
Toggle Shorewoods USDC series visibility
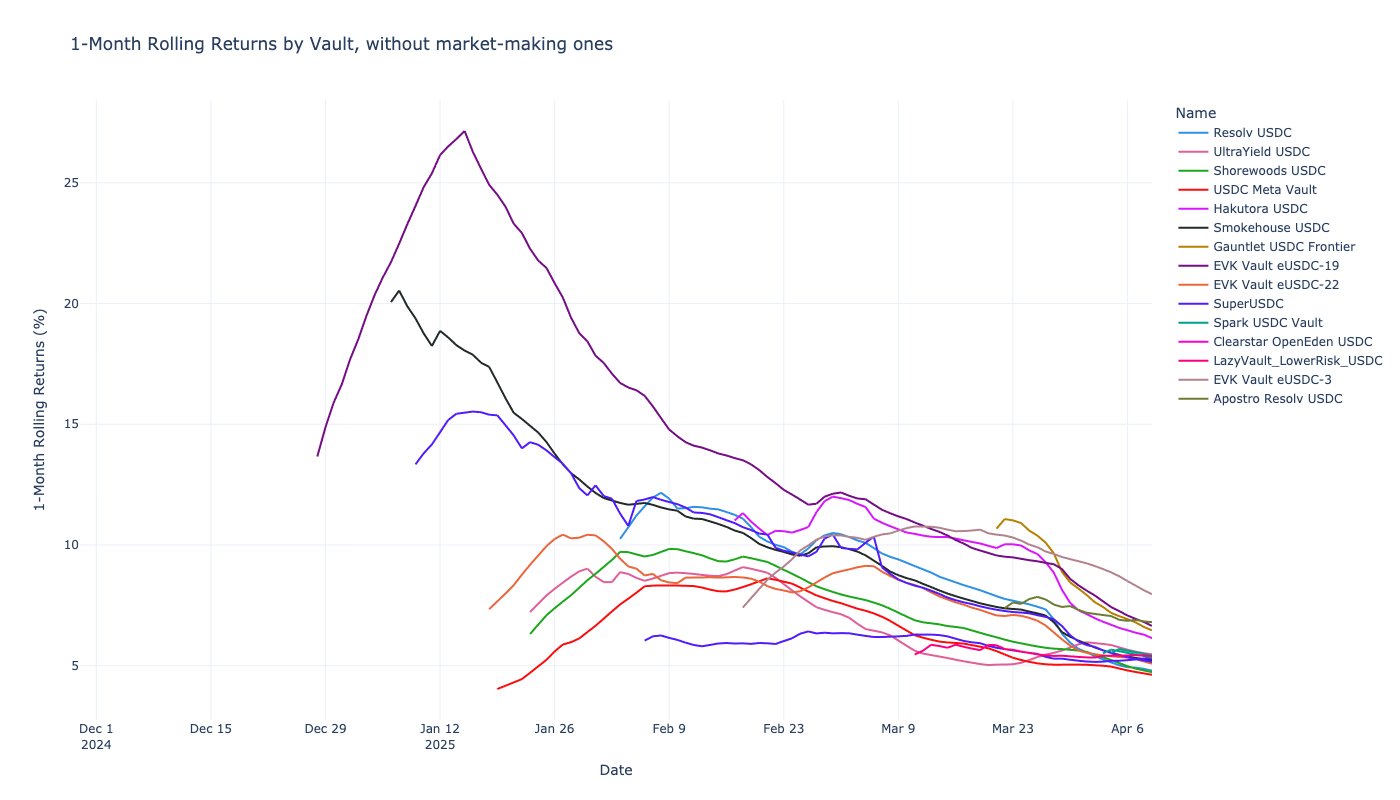pos(1269,171)
